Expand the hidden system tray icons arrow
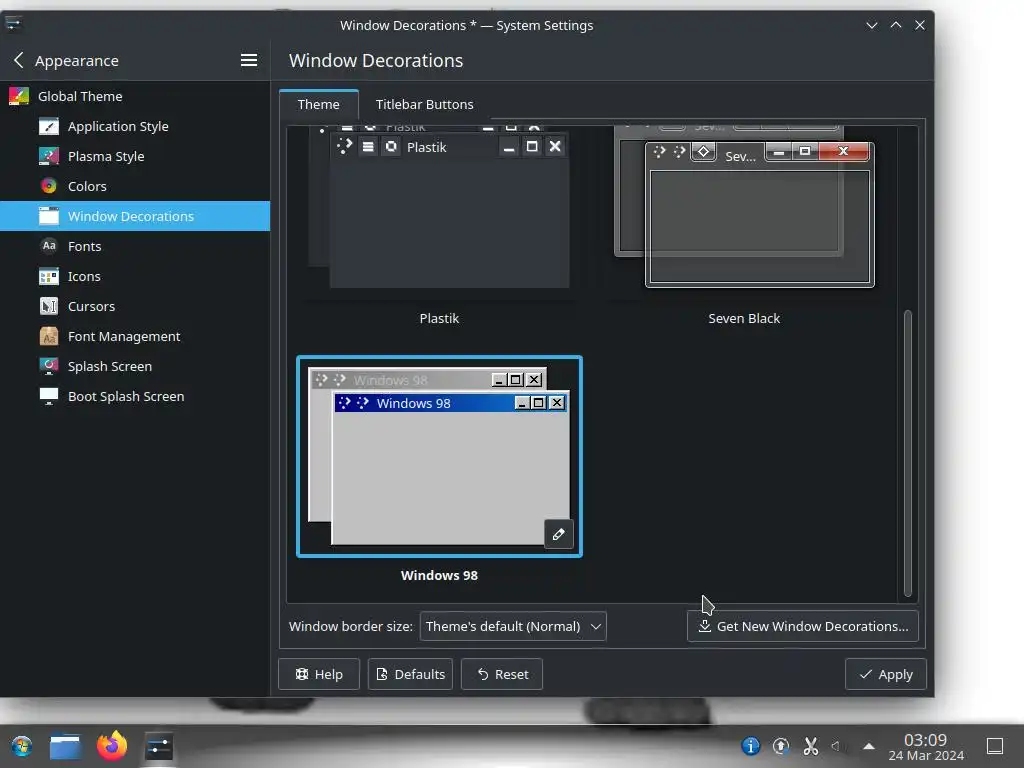Viewport: 1024px width, 768px height. (x=869, y=746)
